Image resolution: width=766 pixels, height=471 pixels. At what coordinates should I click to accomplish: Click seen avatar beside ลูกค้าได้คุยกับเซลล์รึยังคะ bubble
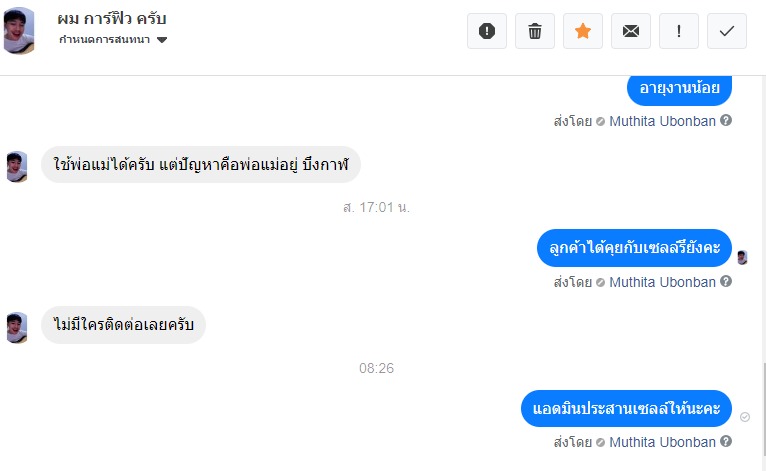pyautogui.click(x=742, y=257)
